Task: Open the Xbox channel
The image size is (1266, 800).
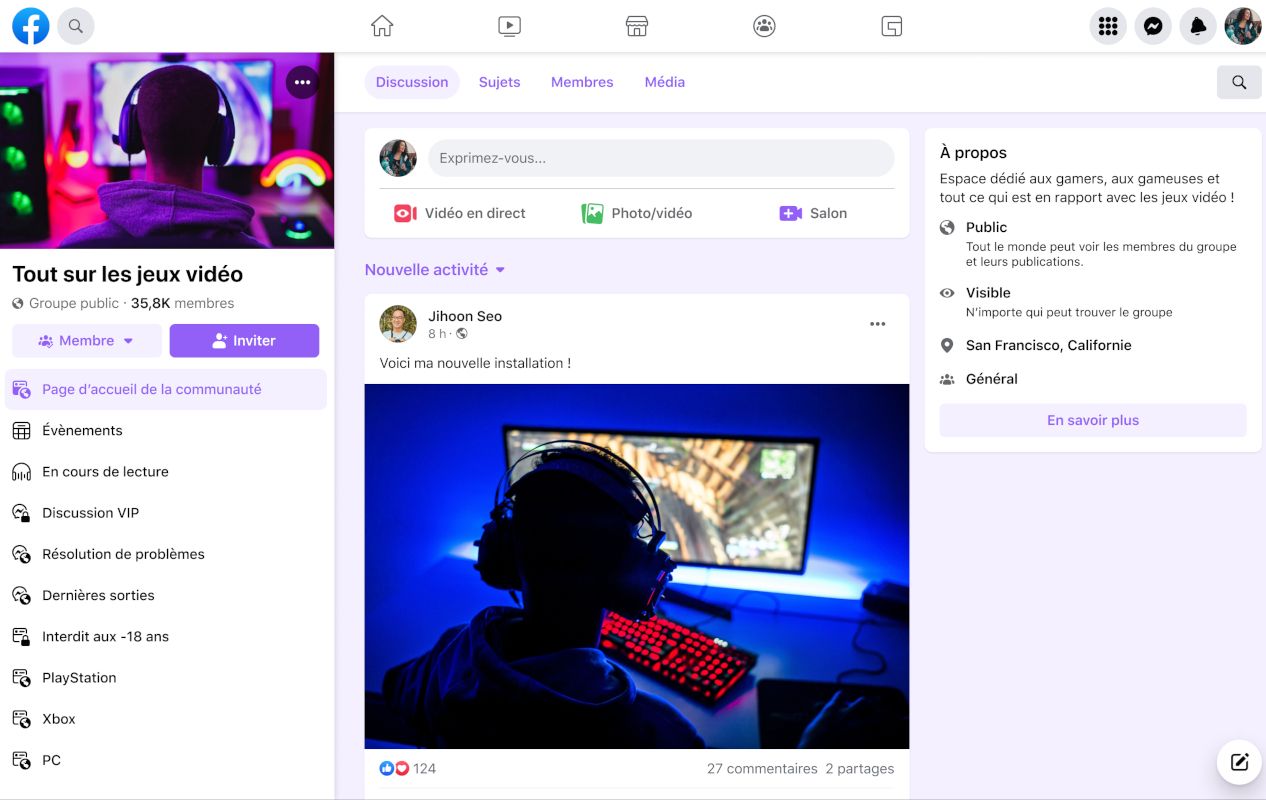Action: pos(166,718)
